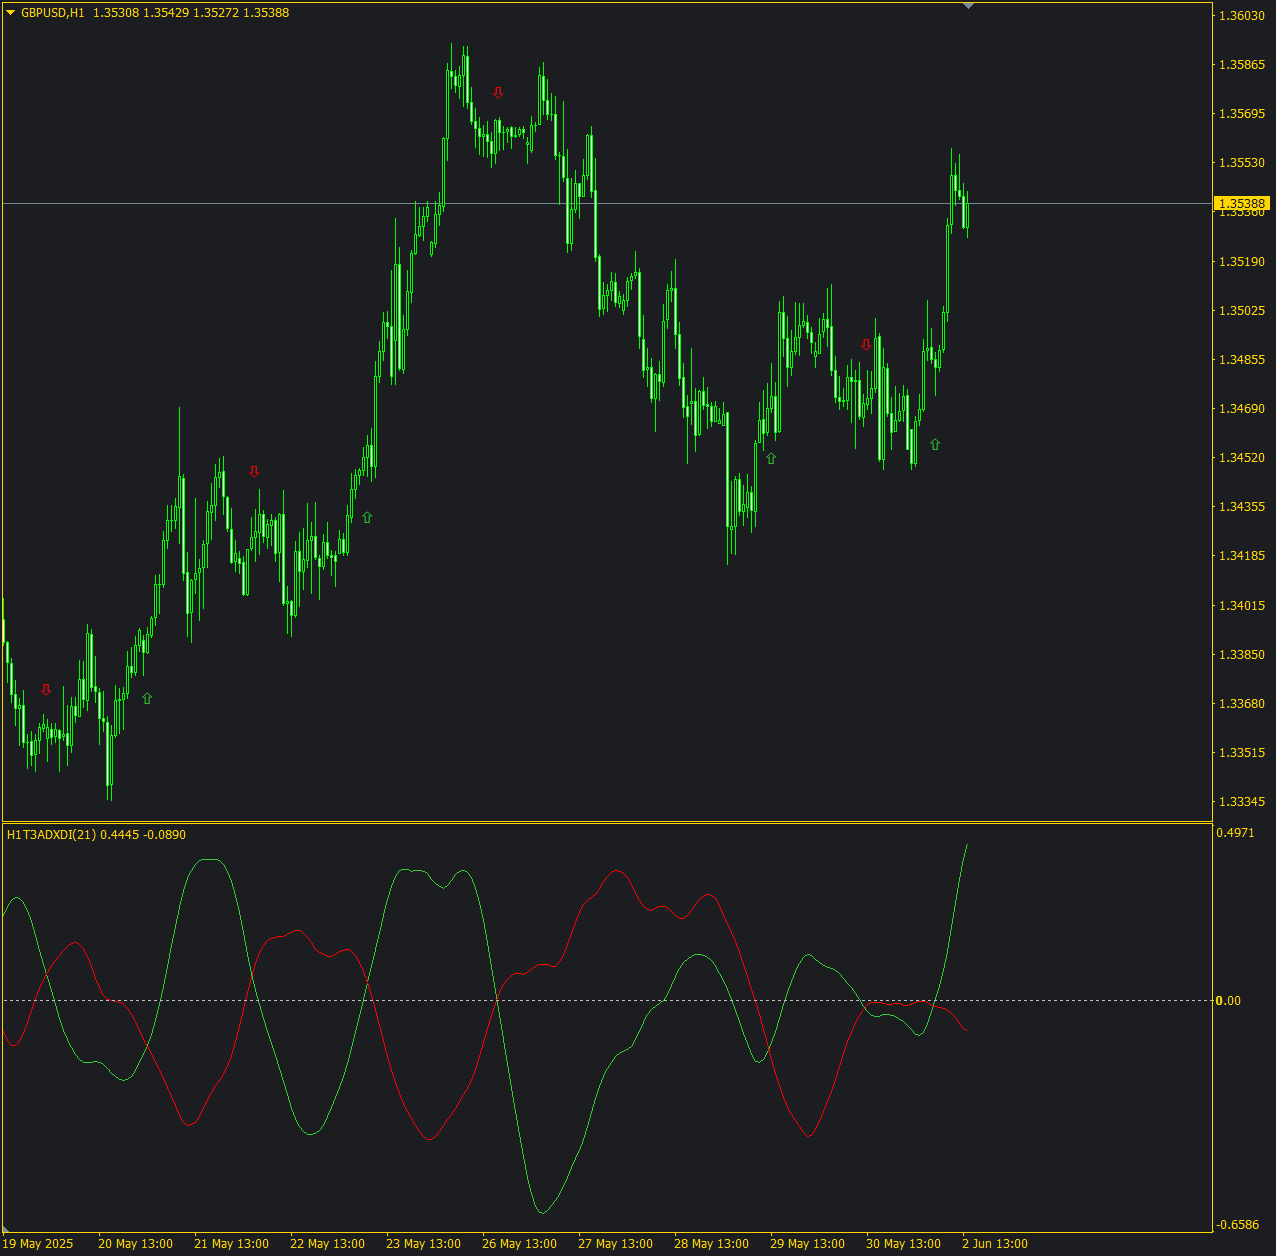The image size is (1276, 1256).
Task: Click the OHLC values 1.35308 1.35429 1.35272 1.35388
Action: click(x=191, y=13)
